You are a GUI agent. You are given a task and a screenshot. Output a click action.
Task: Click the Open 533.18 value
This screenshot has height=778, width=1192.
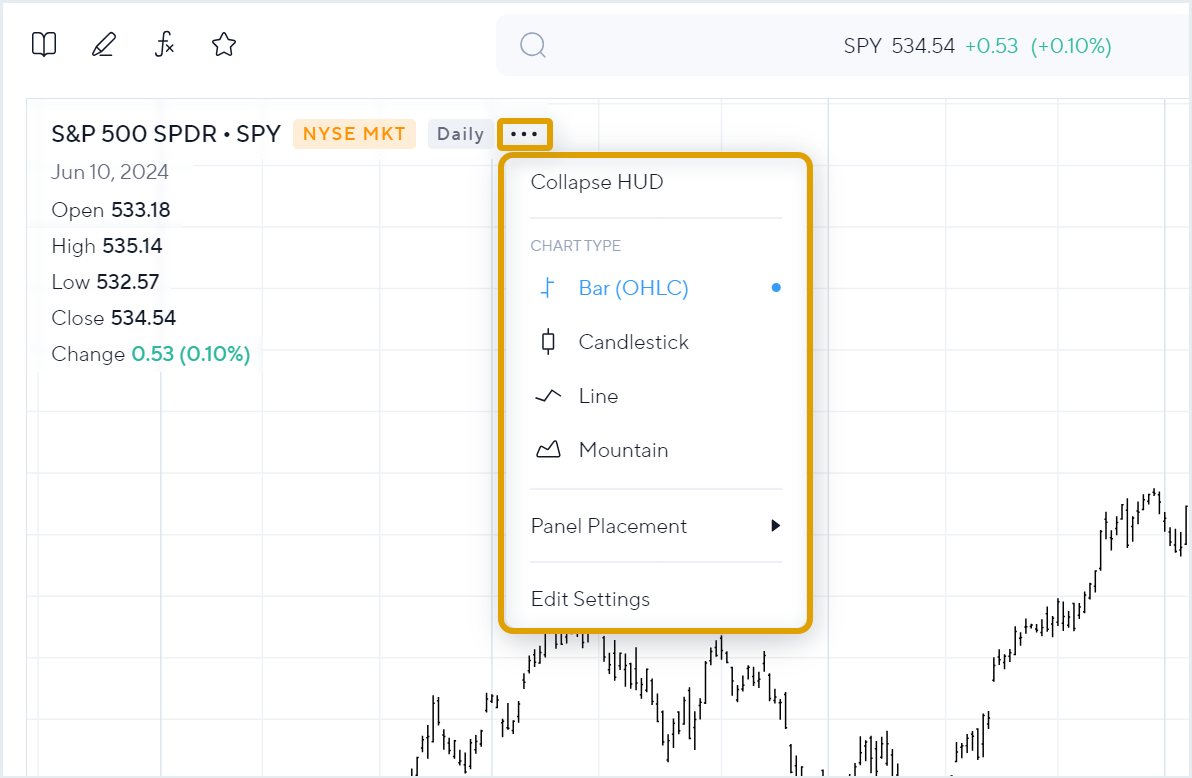pyautogui.click(x=110, y=210)
